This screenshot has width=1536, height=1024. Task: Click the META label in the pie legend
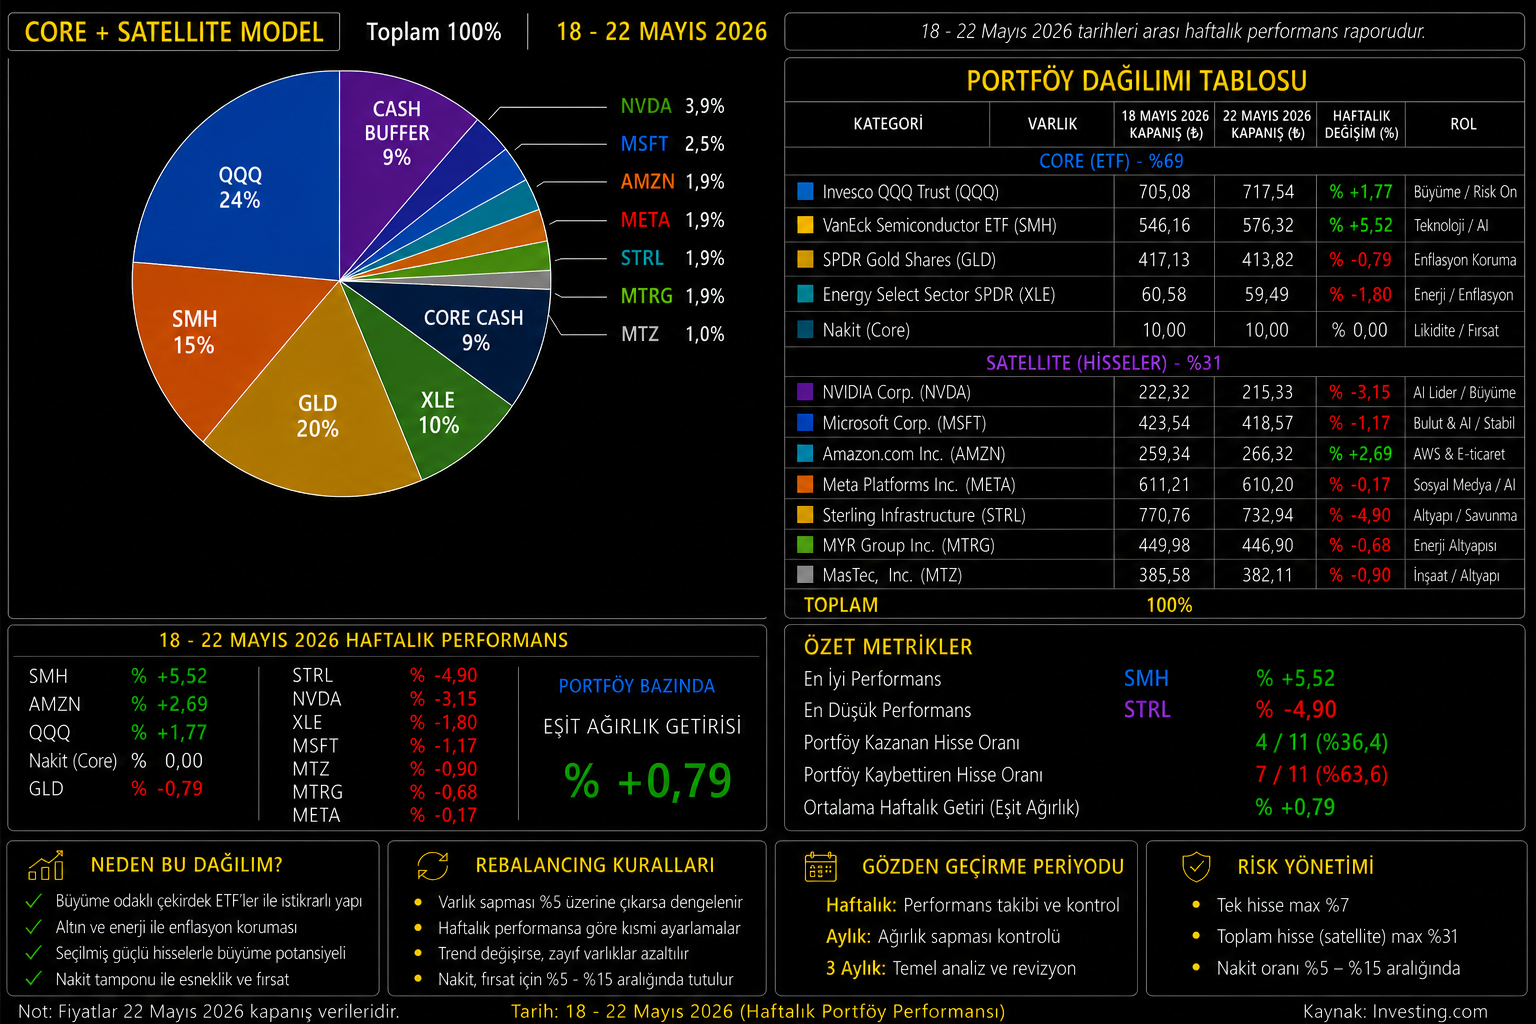645,220
